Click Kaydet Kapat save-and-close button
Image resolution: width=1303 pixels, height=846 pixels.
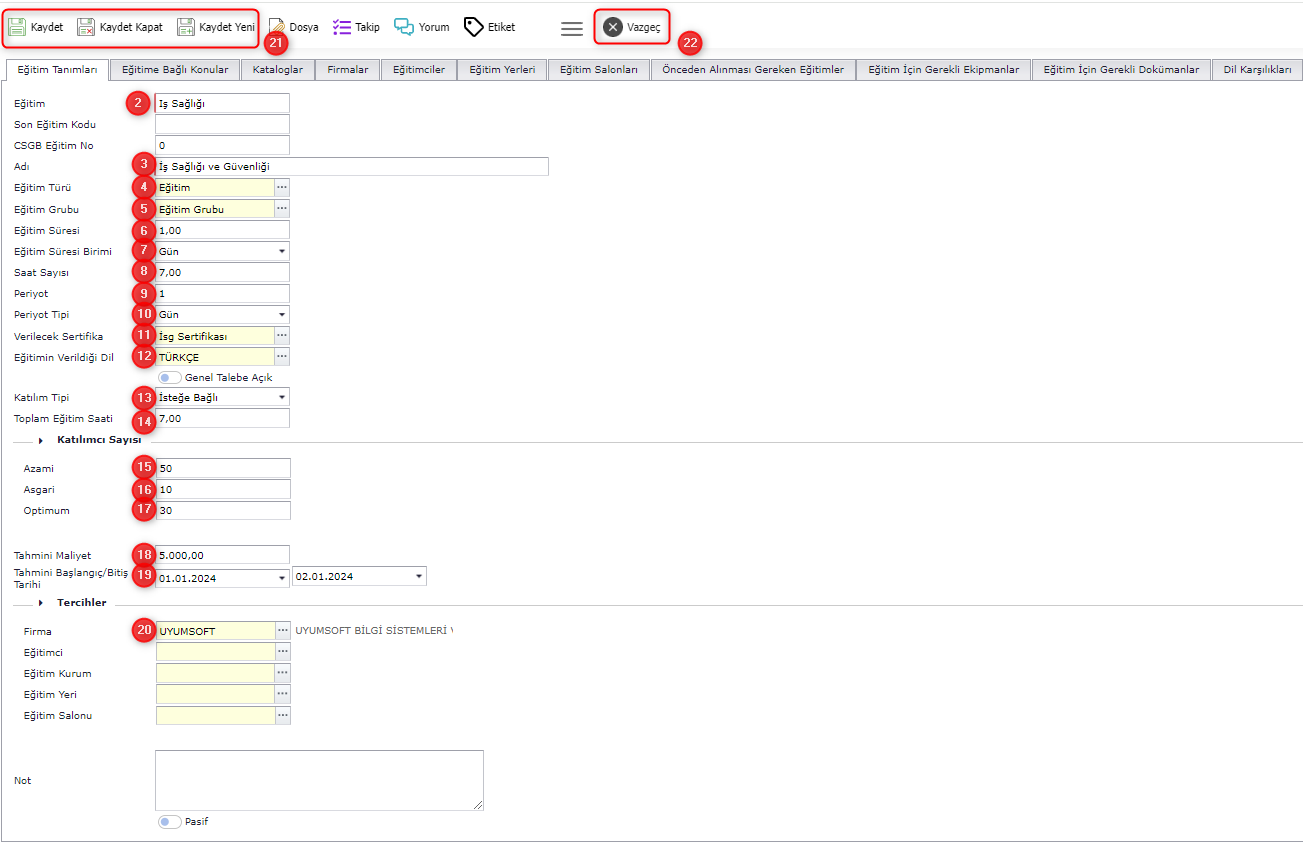120,27
